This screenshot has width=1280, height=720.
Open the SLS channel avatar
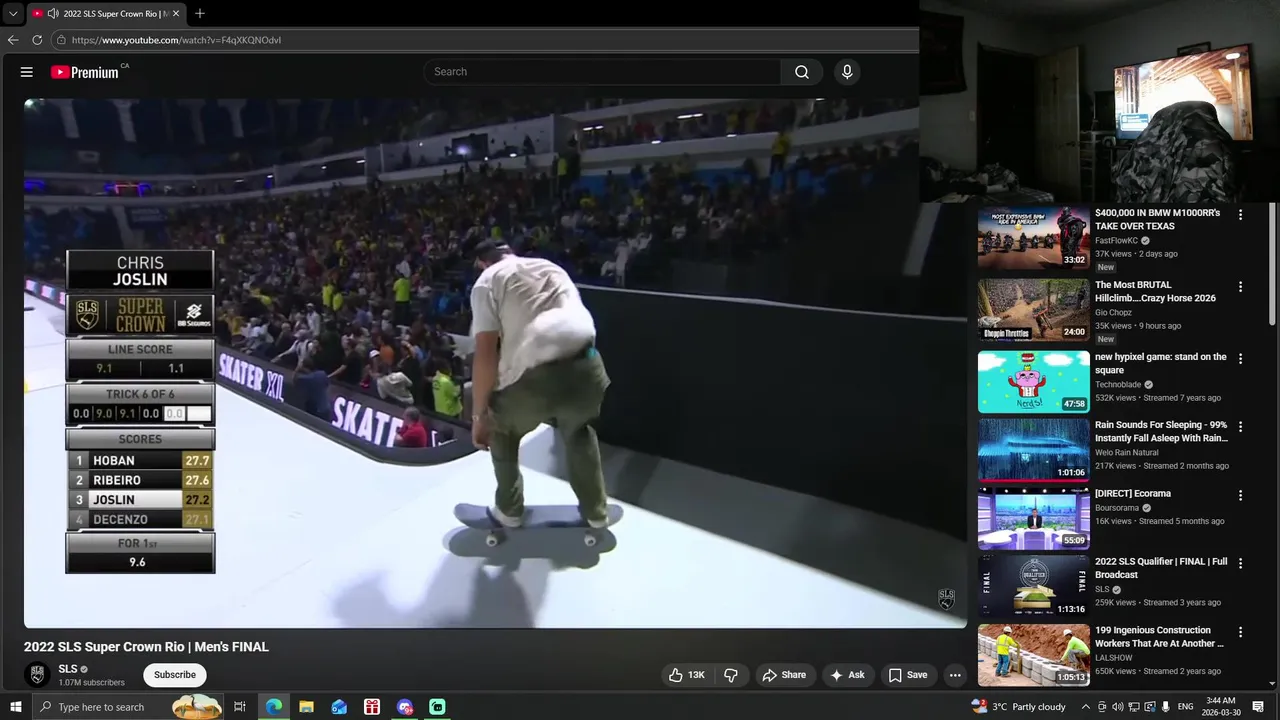pyautogui.click(x=37, y=675)
